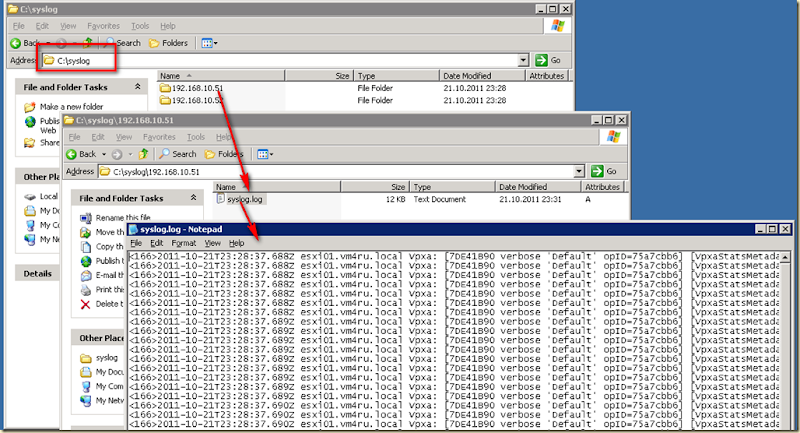
Task: Click Copy this file task icon
Action: coord(85,247)
